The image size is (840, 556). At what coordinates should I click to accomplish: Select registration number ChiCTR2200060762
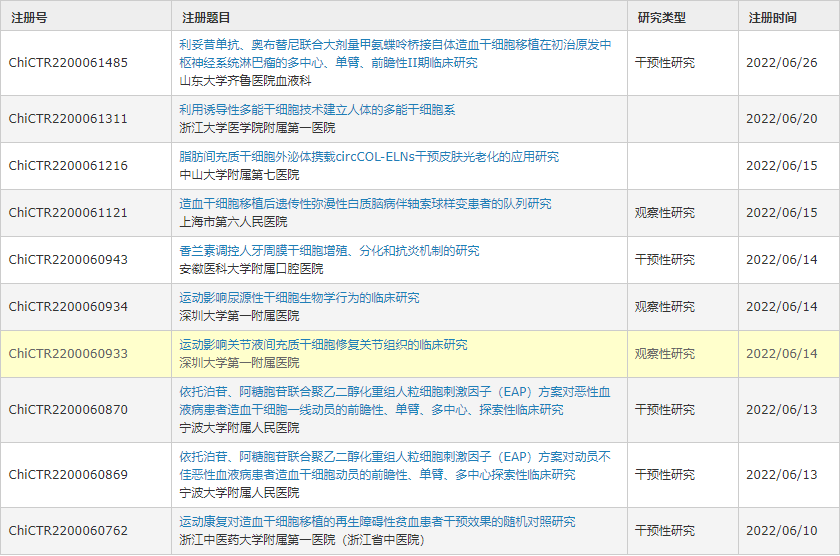[x=68, y=531]
